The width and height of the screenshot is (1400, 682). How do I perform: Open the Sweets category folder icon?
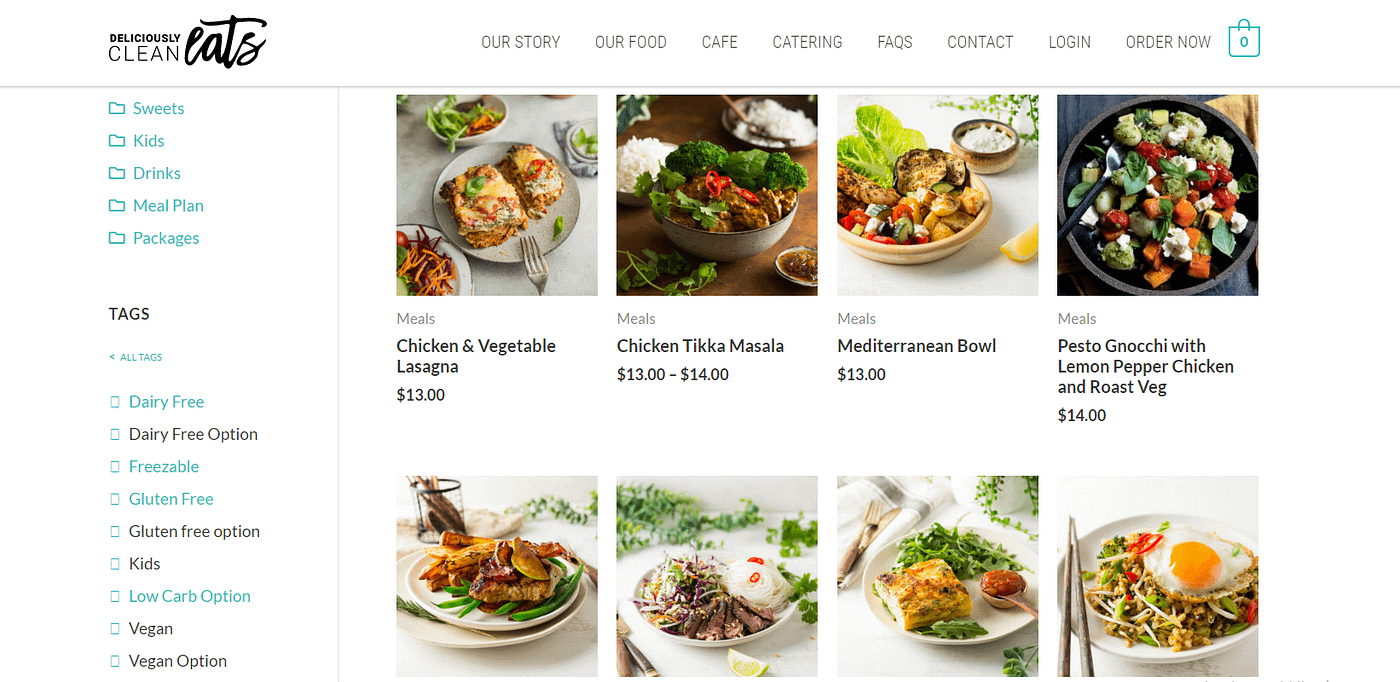point(117,108)
